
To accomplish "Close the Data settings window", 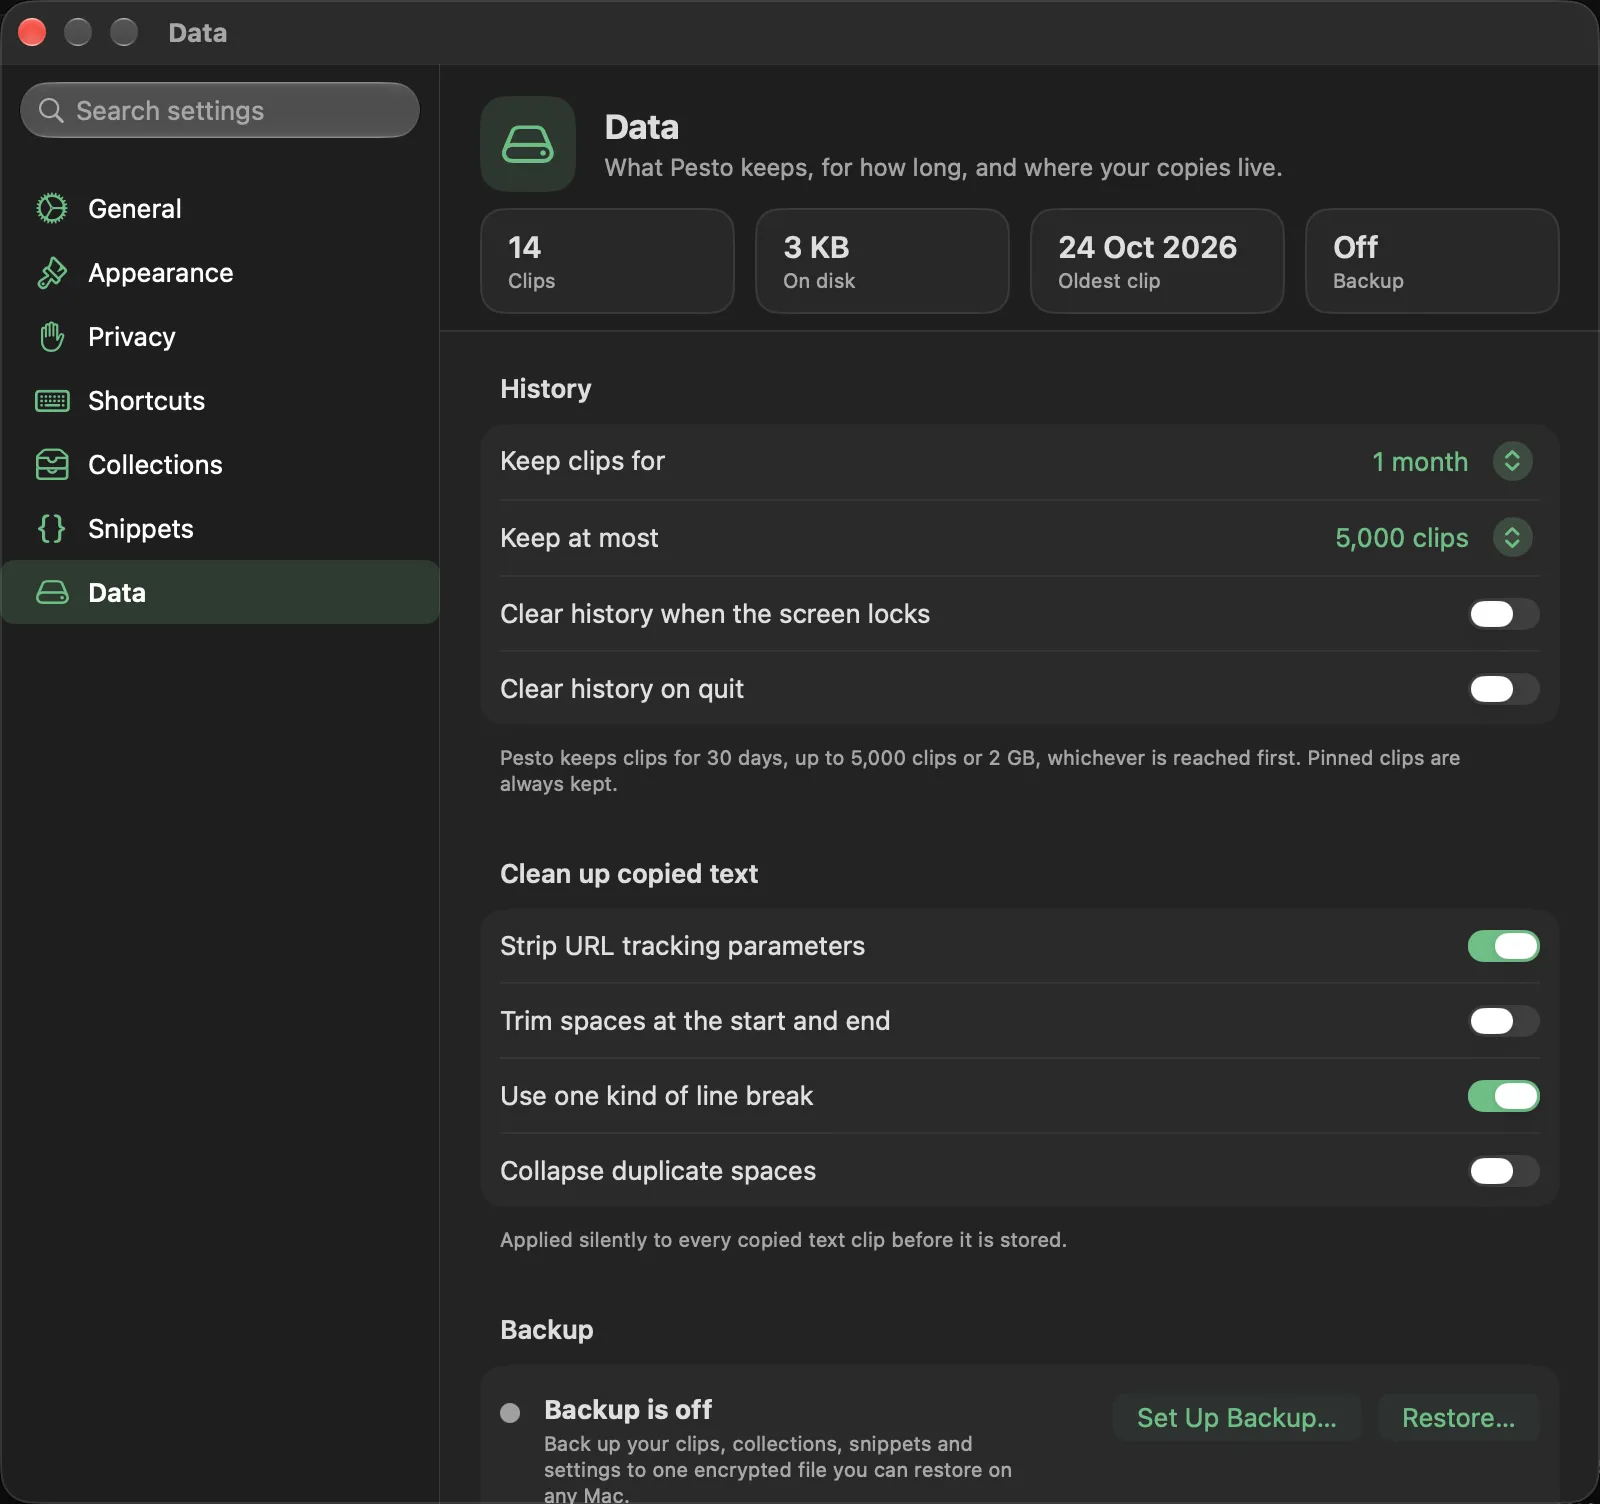I will 32,32.
